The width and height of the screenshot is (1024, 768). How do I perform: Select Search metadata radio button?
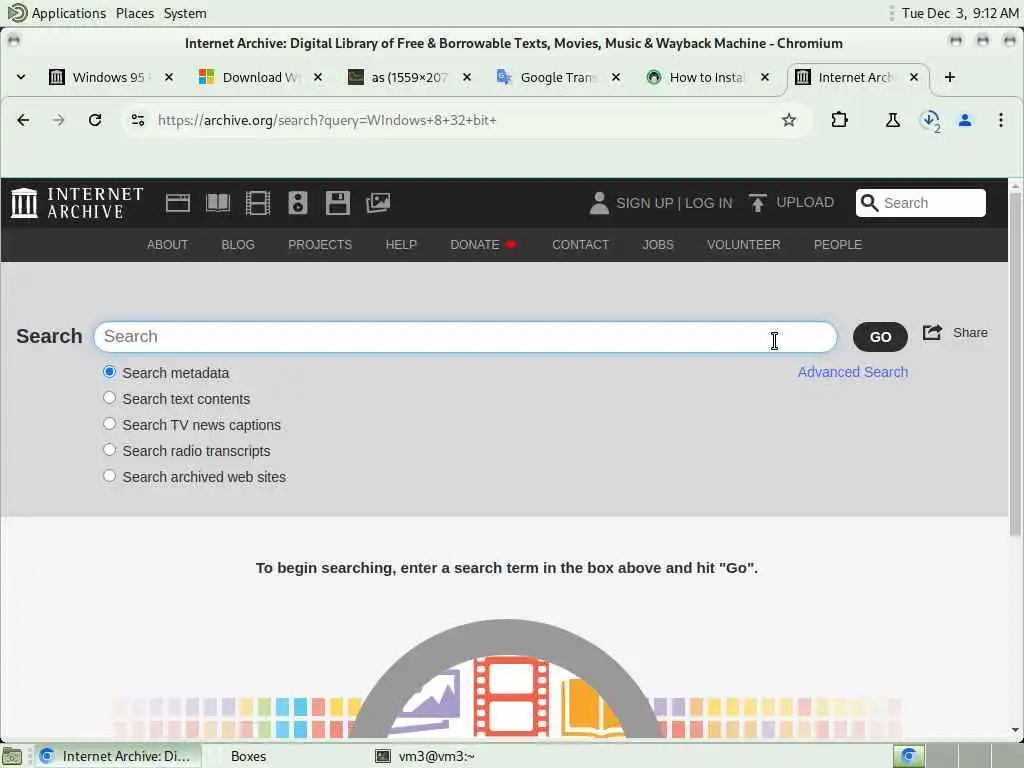(x=110, y=372)
